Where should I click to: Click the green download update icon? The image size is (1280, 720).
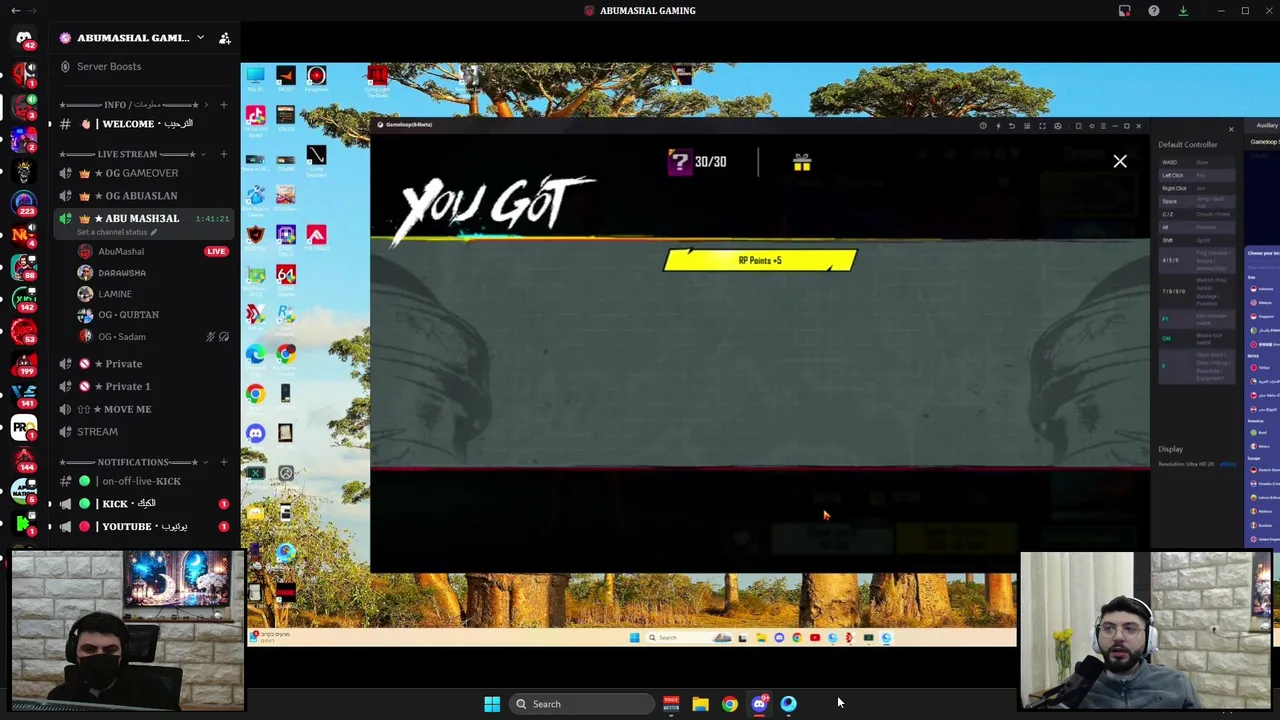click(x=1183, y=11)
